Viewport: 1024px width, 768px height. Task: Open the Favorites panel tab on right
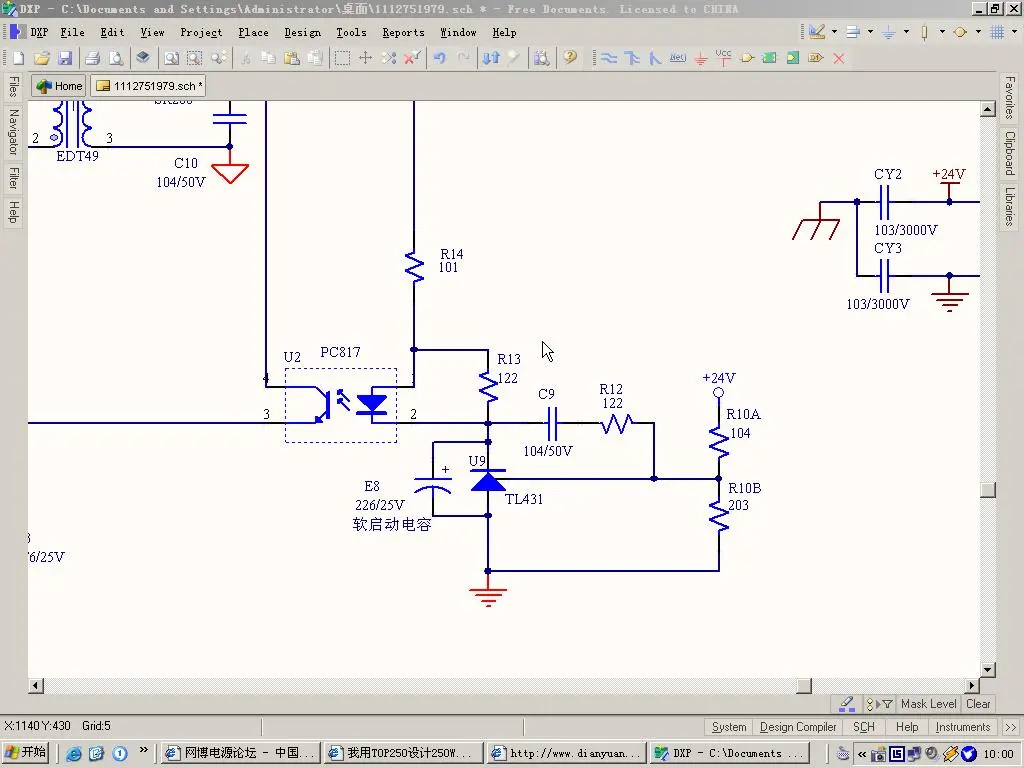tap(1010, 97)
